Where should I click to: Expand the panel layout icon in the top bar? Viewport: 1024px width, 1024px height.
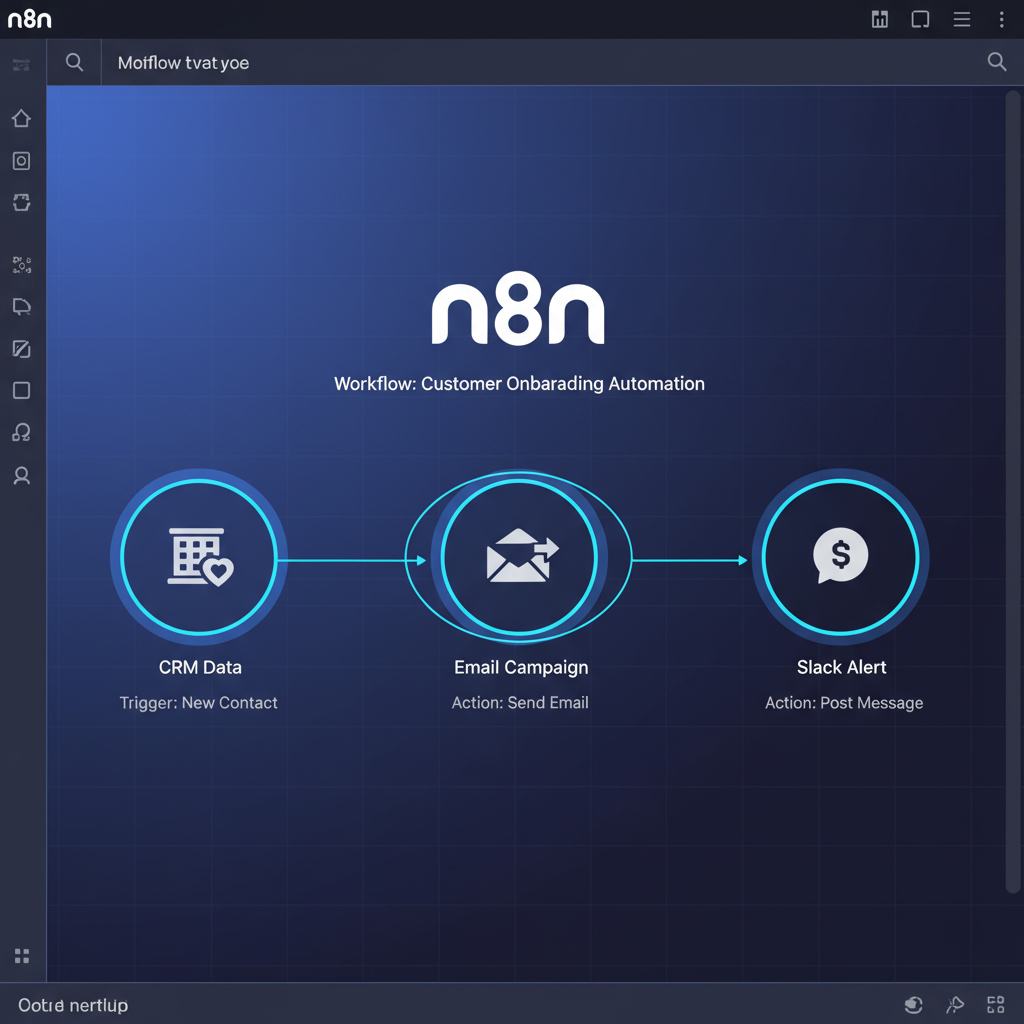coord(920,19)
